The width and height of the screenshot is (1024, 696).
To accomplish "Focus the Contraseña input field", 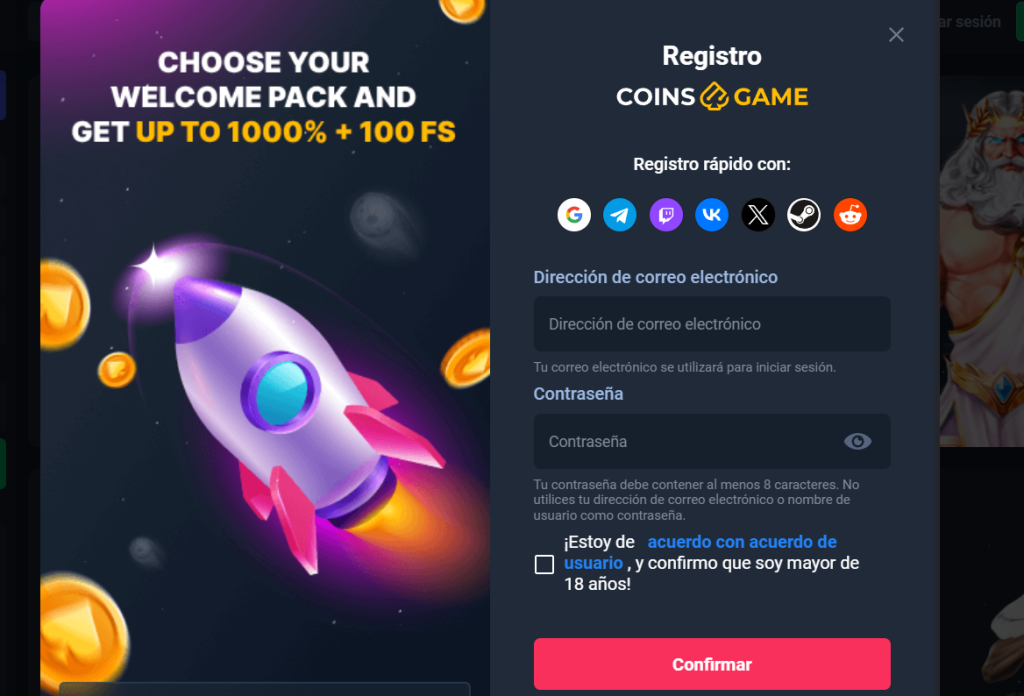I will (712, 441).
